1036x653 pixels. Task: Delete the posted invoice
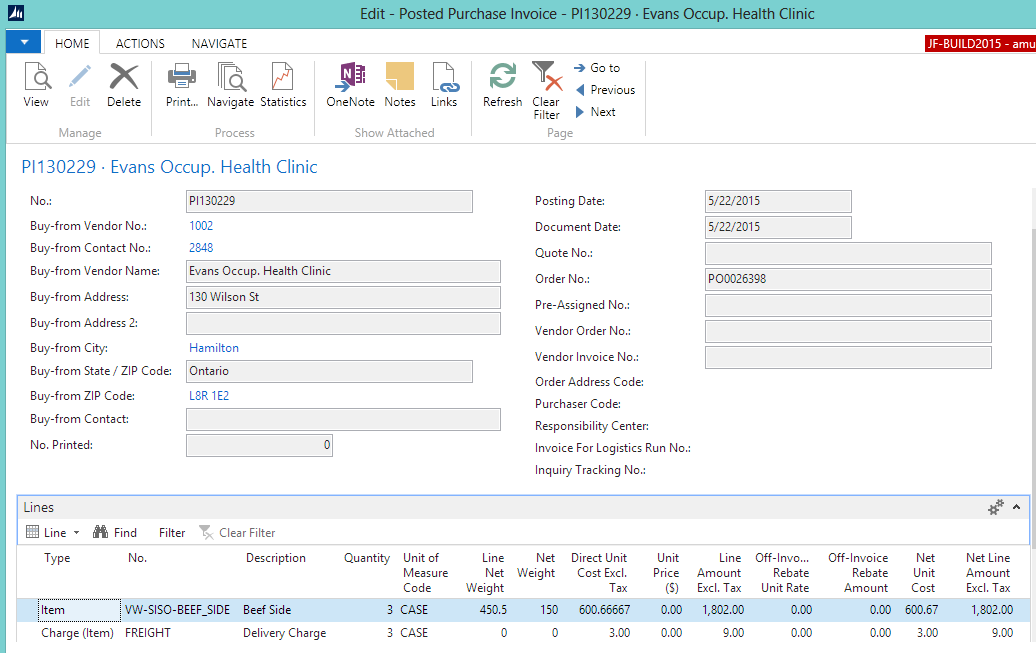(x=123, y=85)
